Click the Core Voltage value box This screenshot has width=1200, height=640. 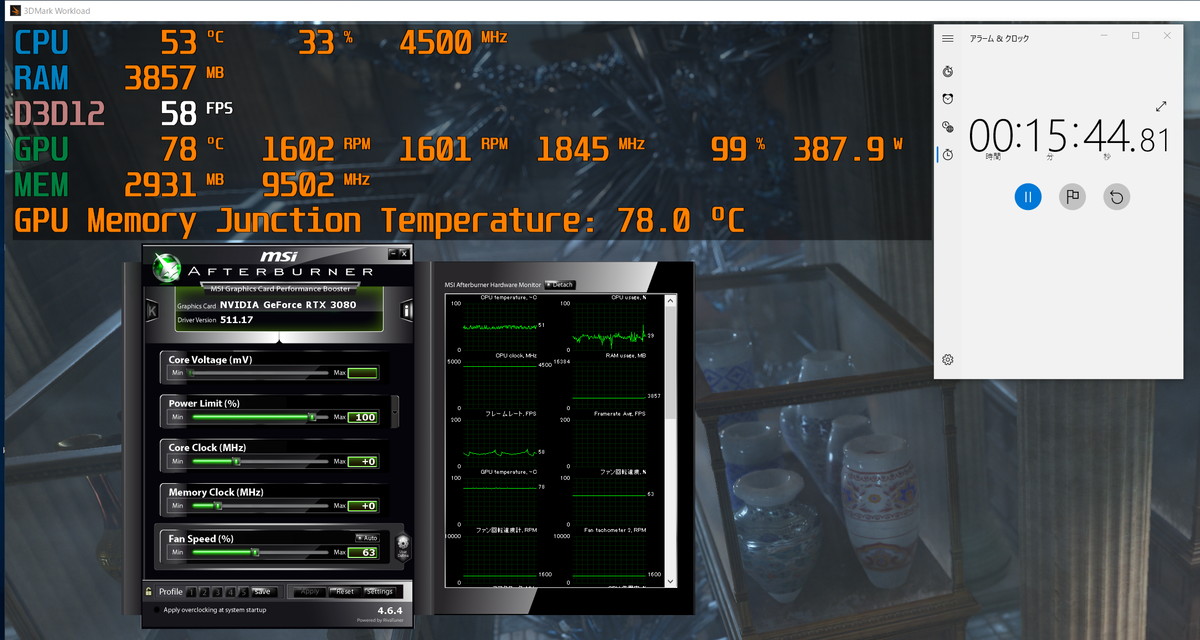click(x=362, y=373)
